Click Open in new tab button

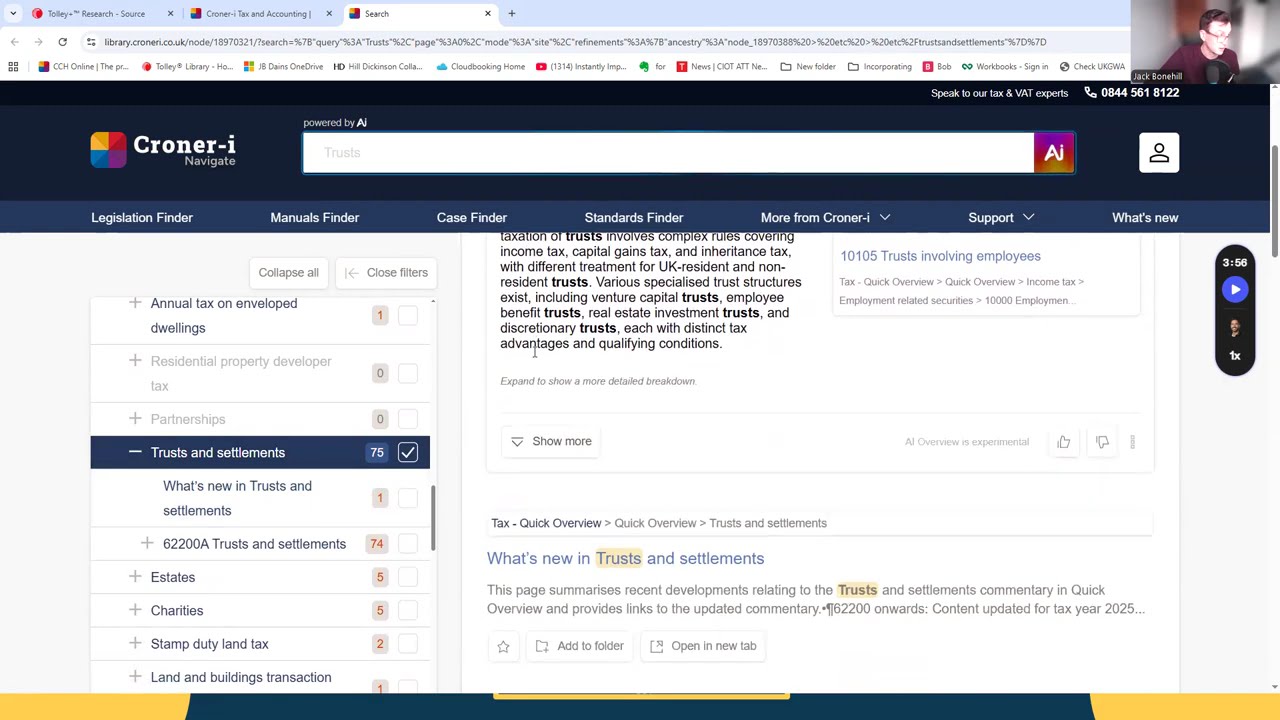point(703,646)
